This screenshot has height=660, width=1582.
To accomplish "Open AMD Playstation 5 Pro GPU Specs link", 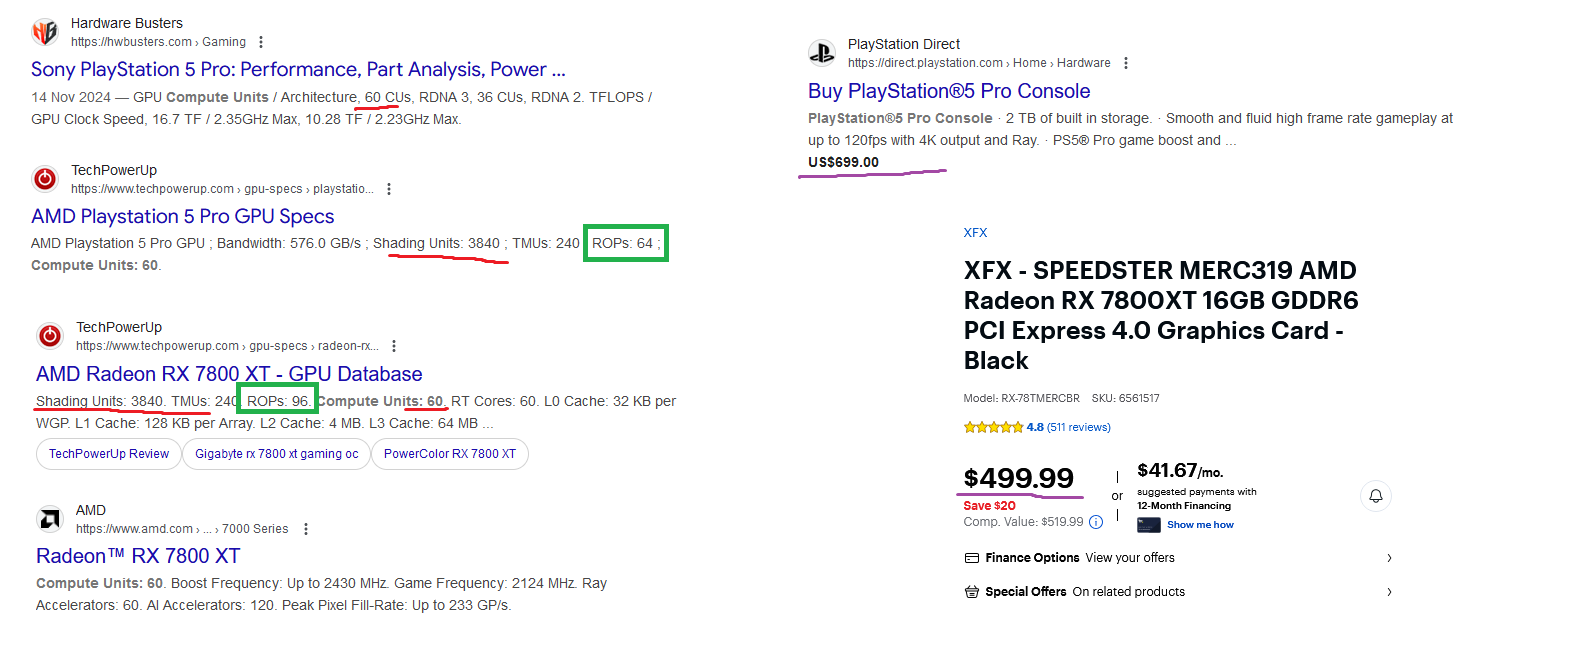I will click(182, 216).
